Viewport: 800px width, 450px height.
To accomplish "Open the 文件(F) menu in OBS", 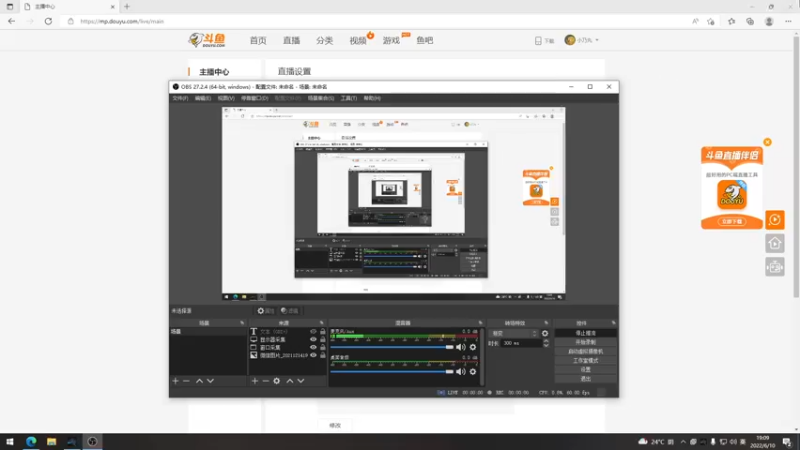I will (180, 98).
